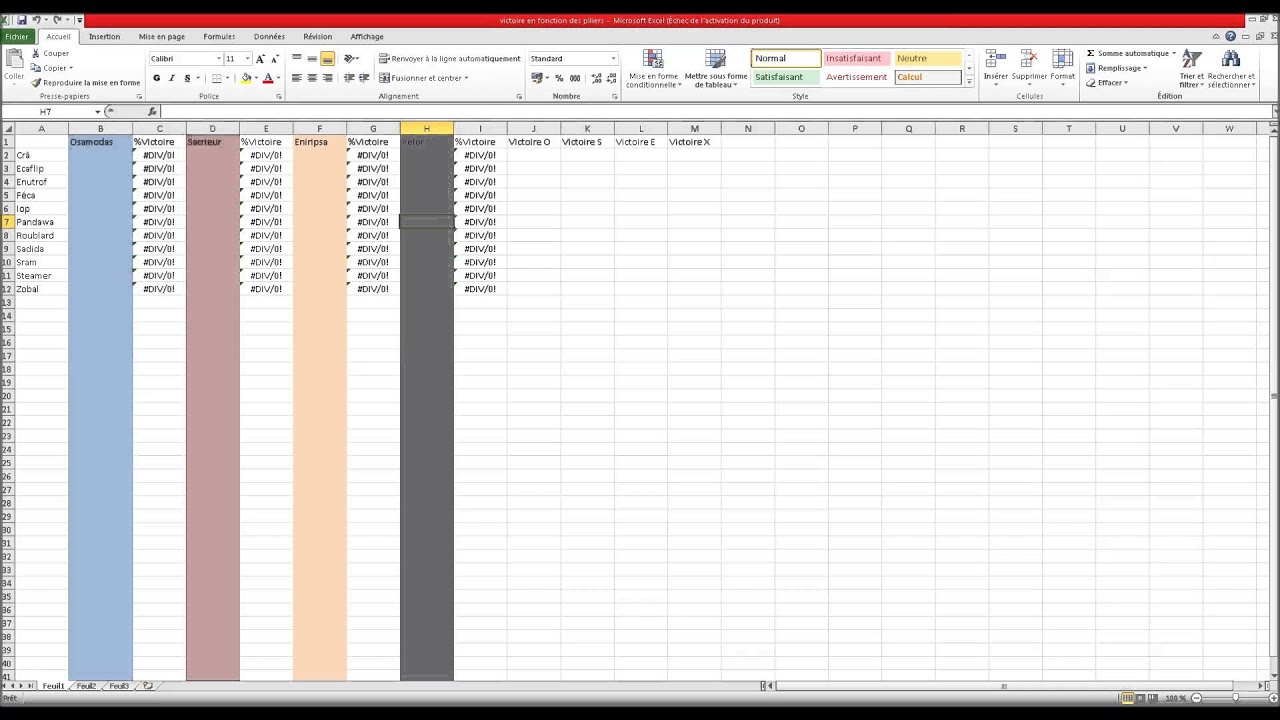Switch to the Insertion tab

coord(104,37)
